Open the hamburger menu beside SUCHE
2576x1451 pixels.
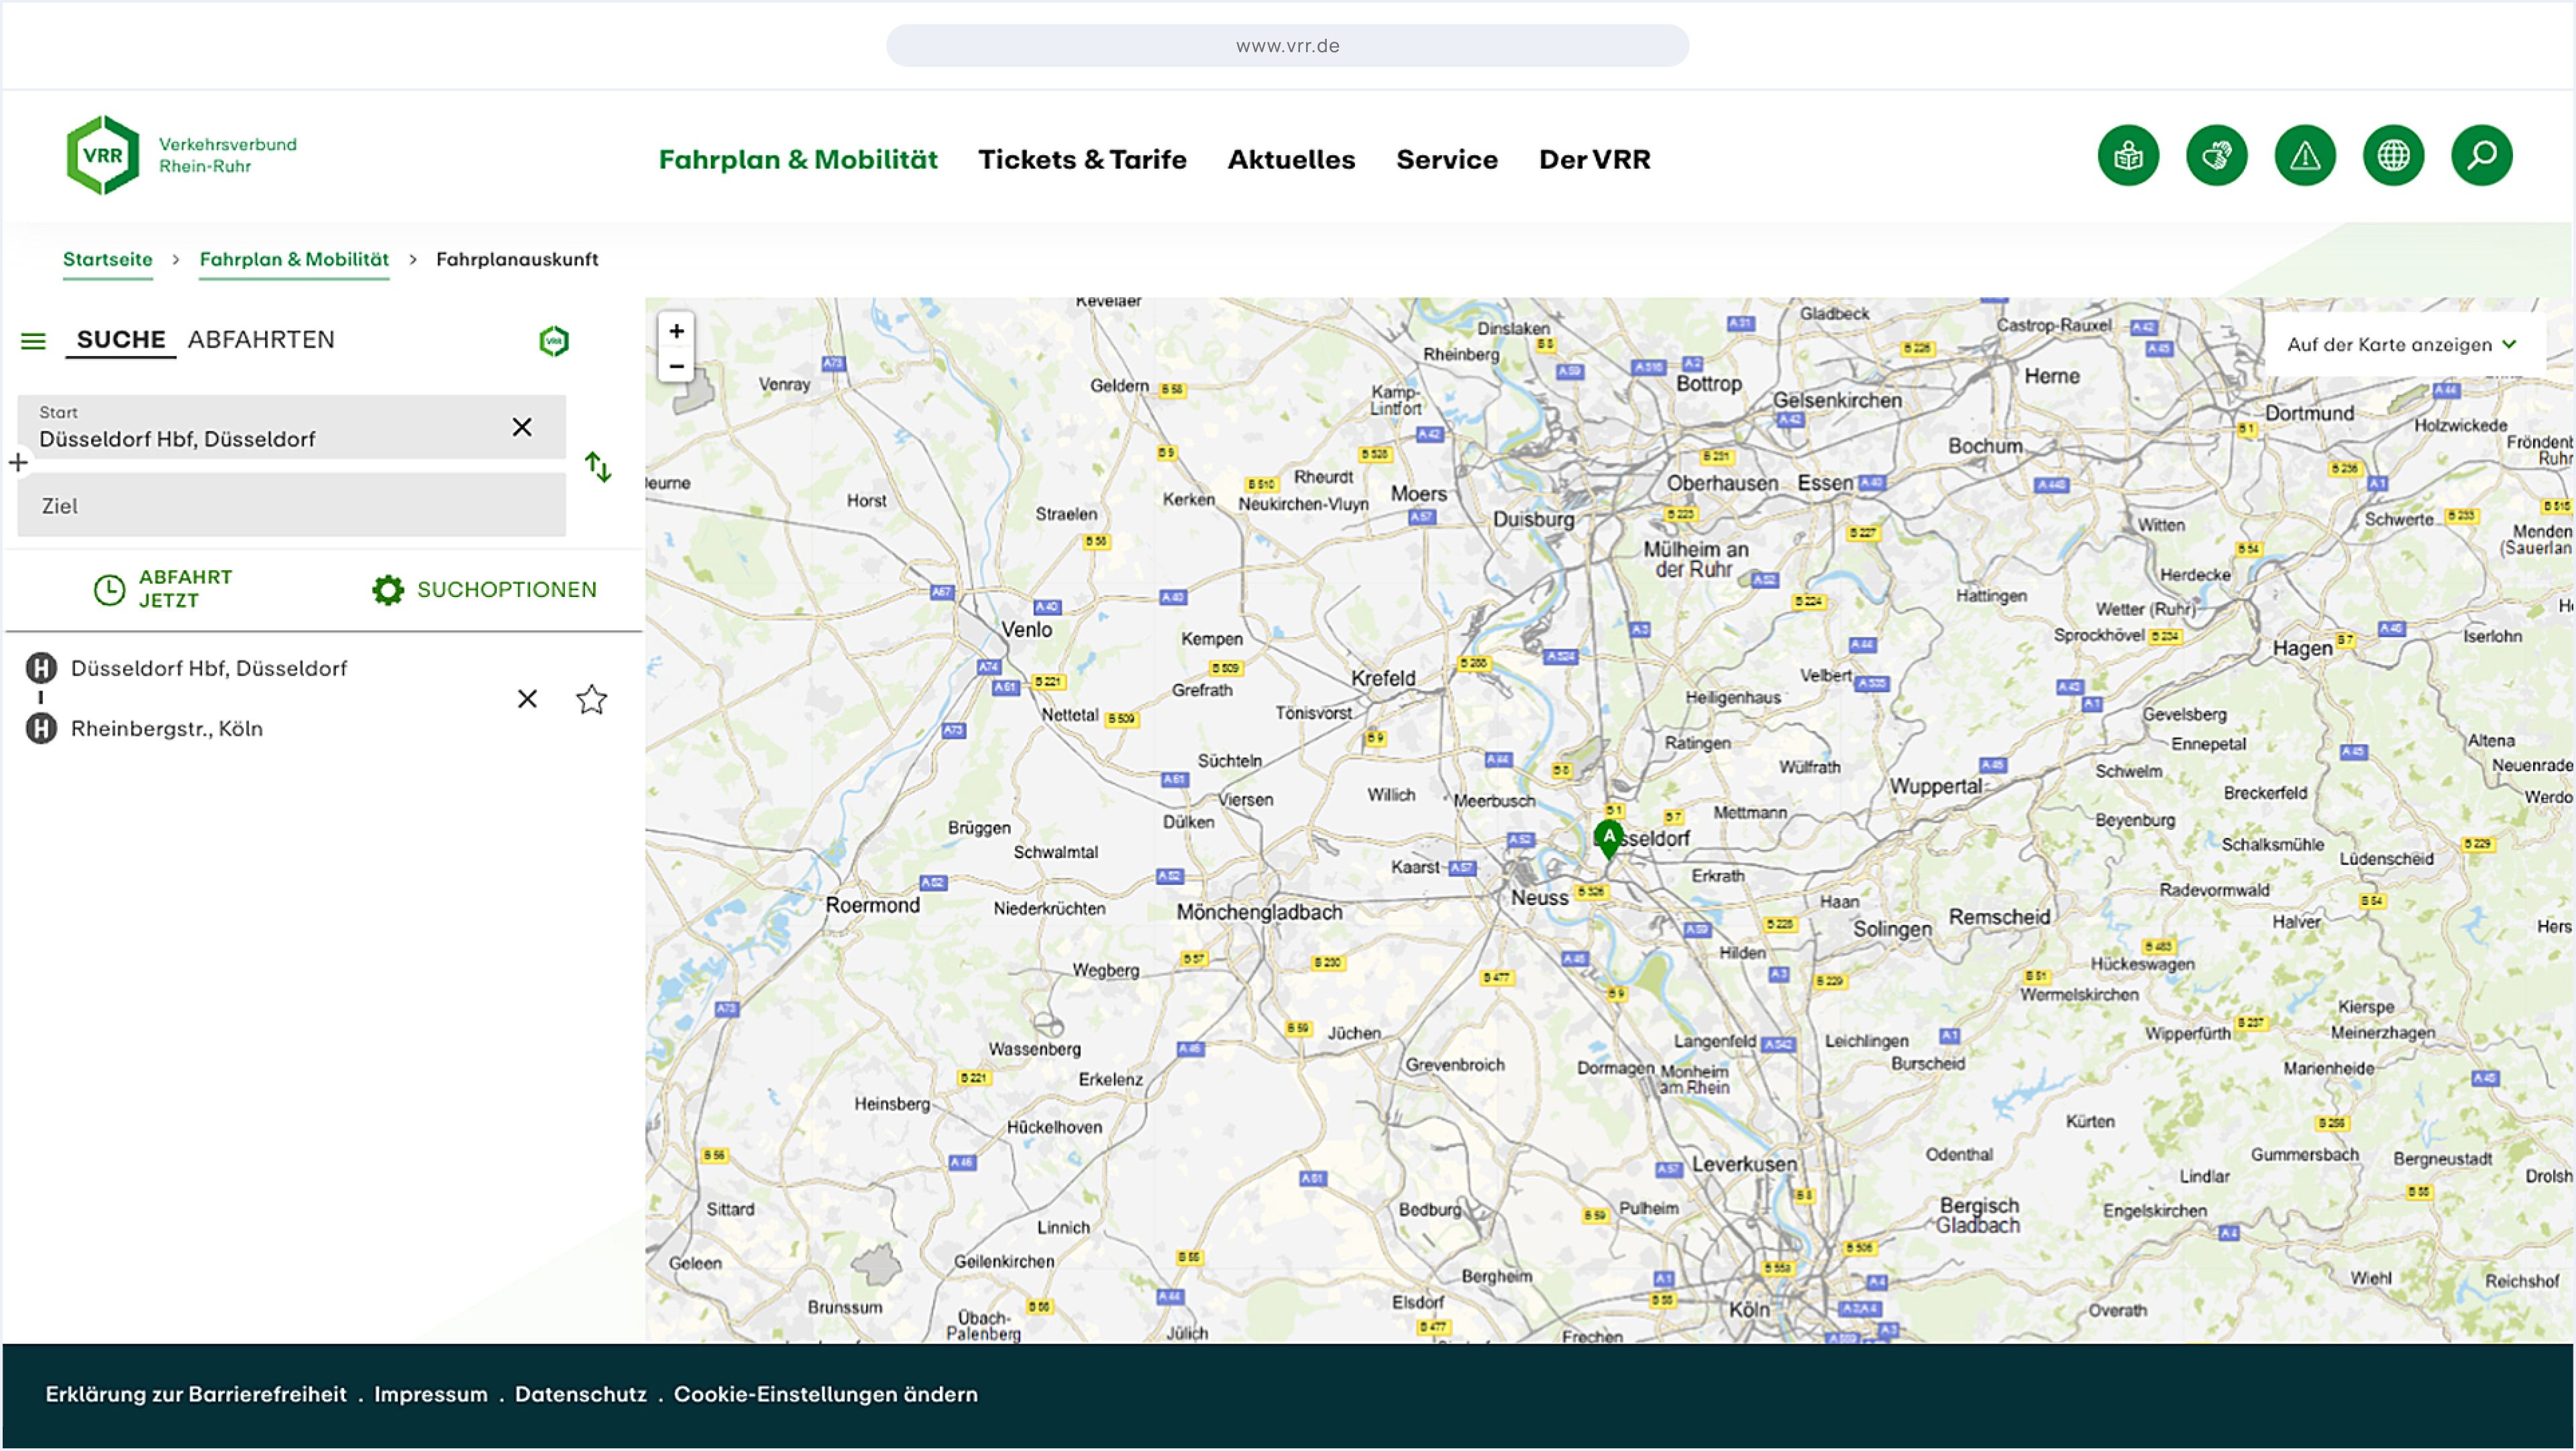click(33, 341)
